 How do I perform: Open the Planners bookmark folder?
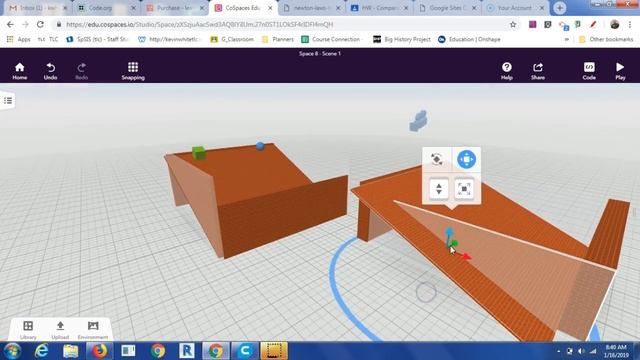click(x=278, y=39)
